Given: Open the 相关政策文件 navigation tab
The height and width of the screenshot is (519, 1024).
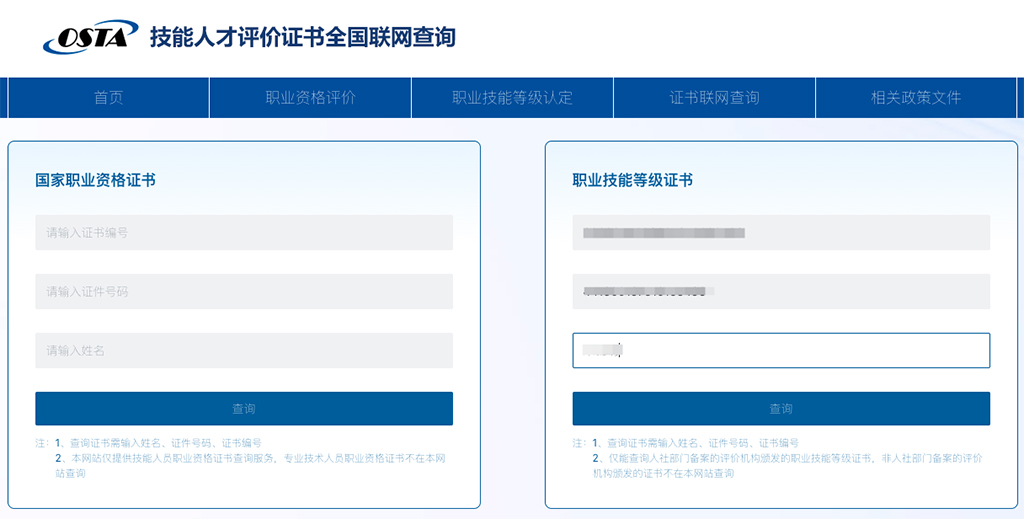Looking at the screenshot, I should point(915,98).
